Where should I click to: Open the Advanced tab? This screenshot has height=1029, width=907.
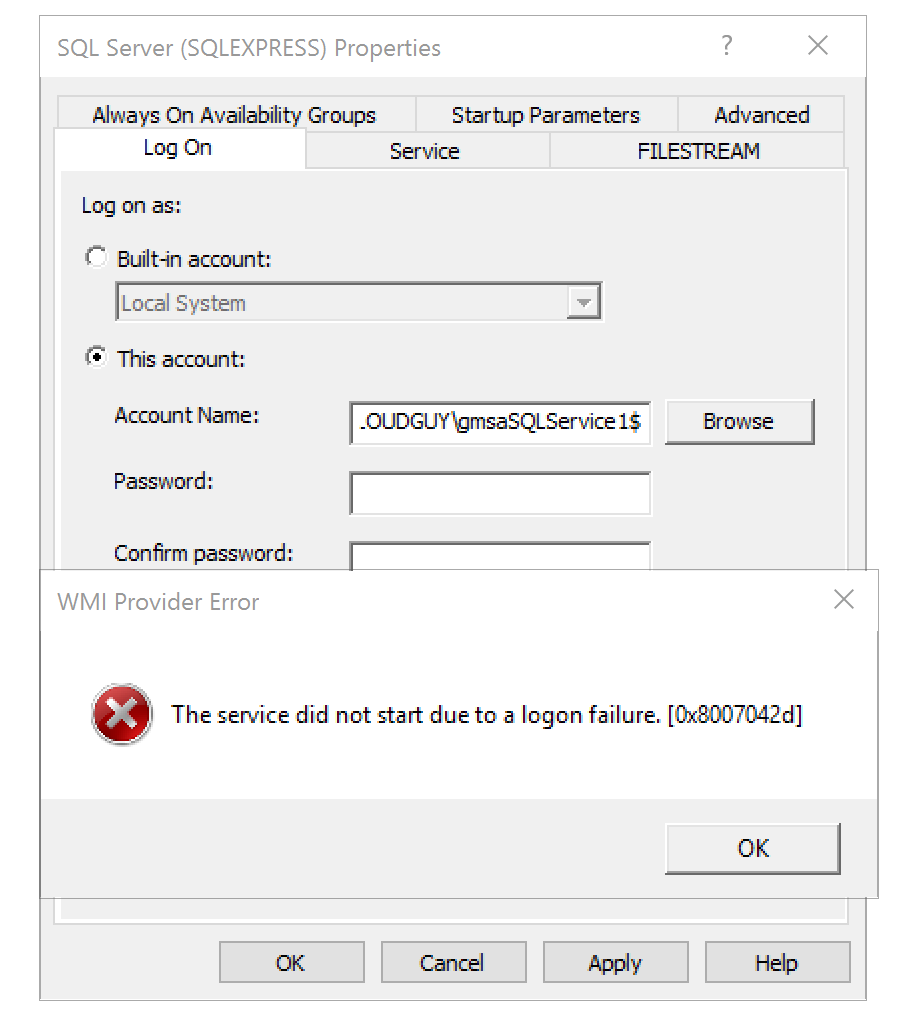point(762,114)
